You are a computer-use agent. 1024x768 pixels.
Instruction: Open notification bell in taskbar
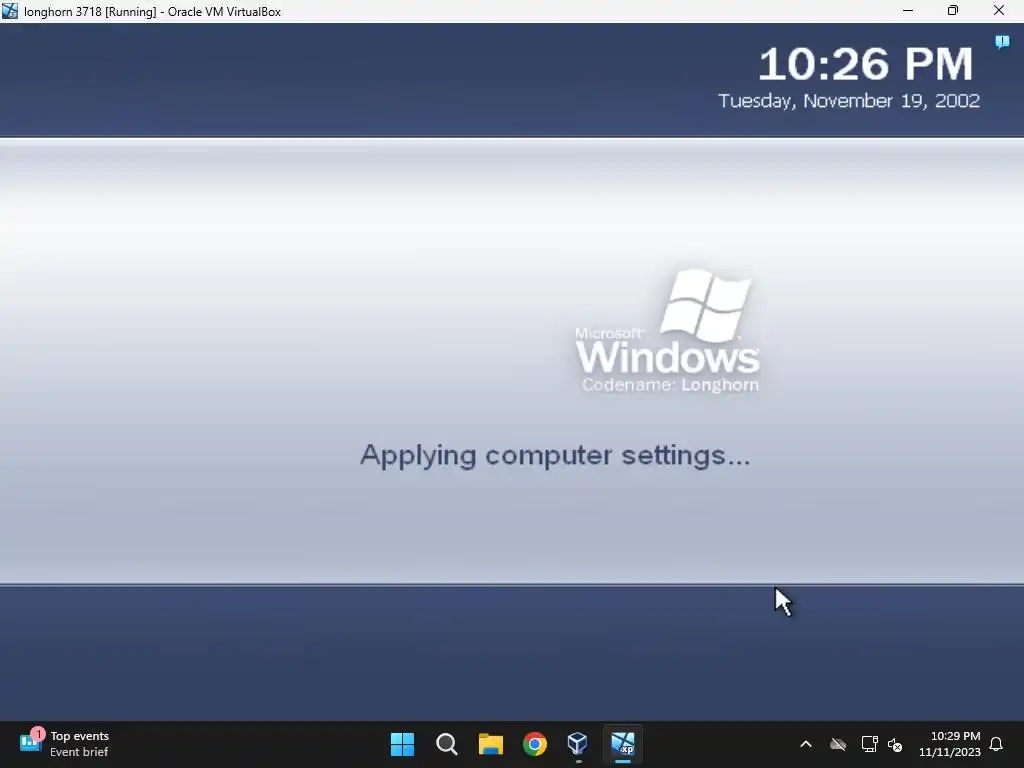point(997,744)
